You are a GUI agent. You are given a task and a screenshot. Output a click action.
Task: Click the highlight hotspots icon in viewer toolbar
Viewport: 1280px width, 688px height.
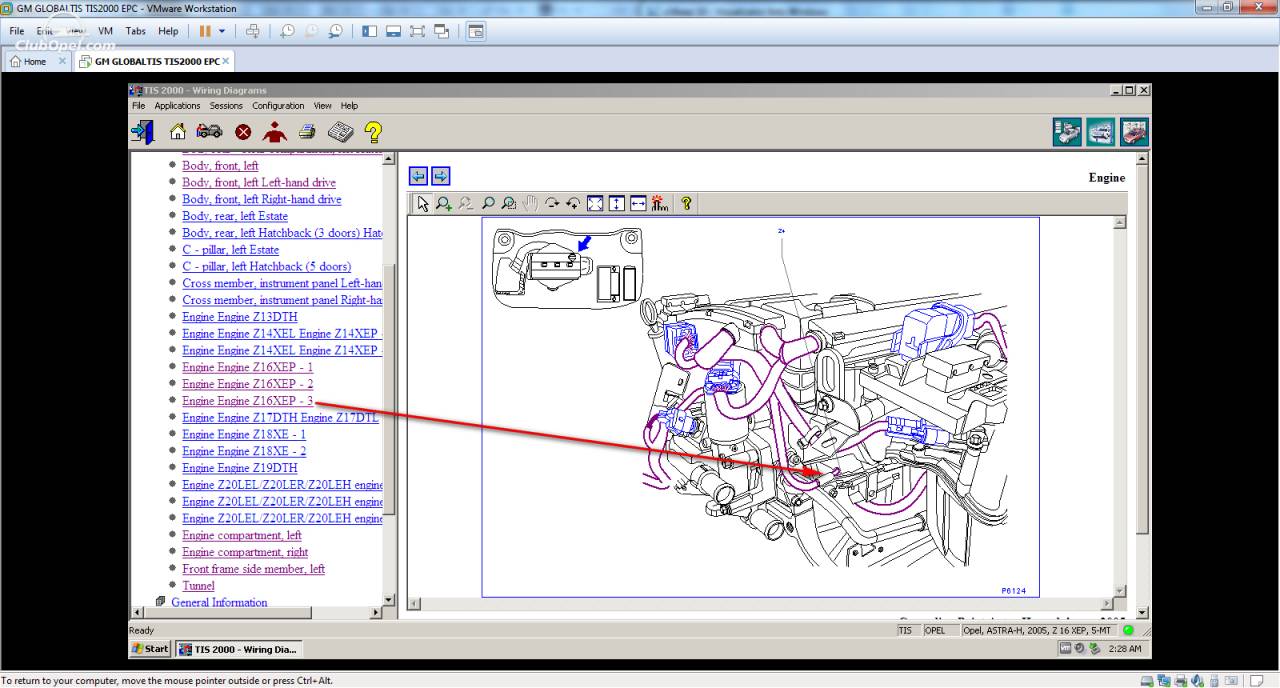pos(659,203)
